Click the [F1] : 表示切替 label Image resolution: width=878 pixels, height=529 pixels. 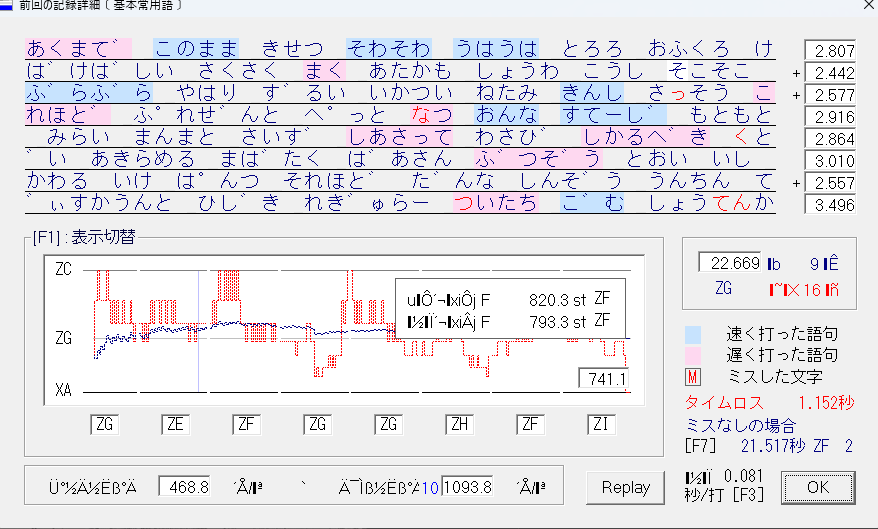pyautogui.click(x=84, y=237)
